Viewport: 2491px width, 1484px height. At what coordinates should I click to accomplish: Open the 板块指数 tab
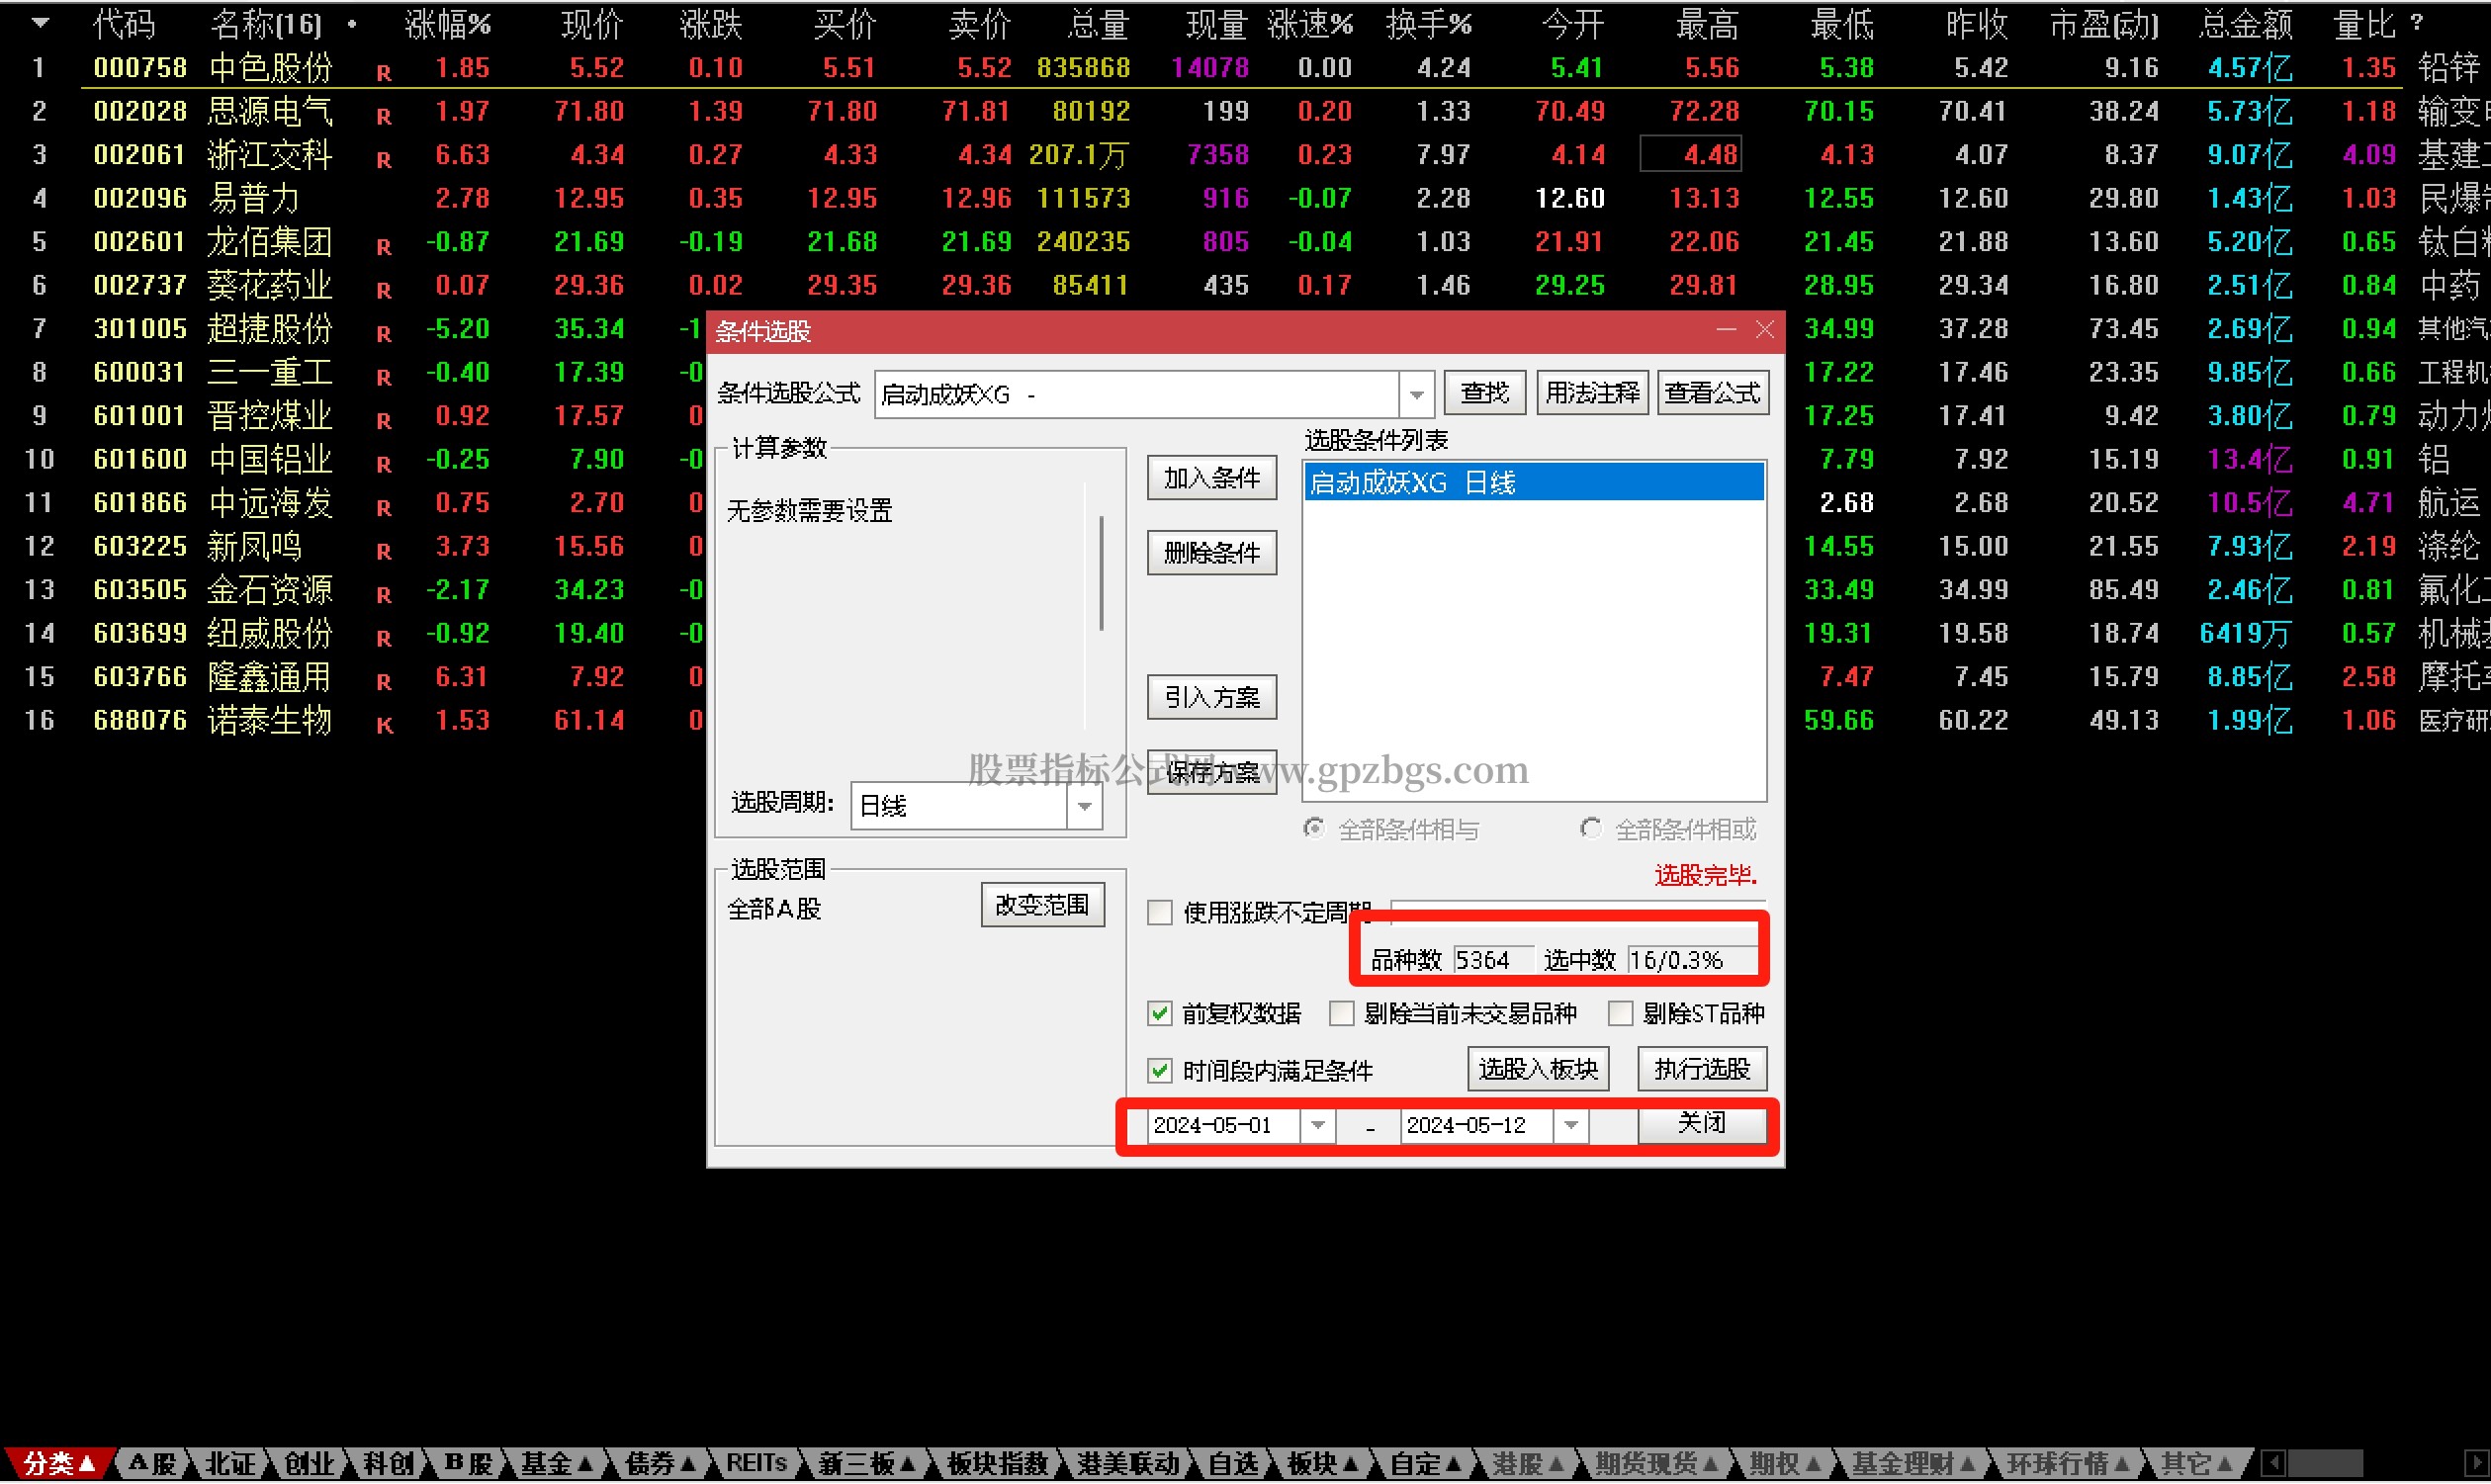click(x=997, y=1463)
